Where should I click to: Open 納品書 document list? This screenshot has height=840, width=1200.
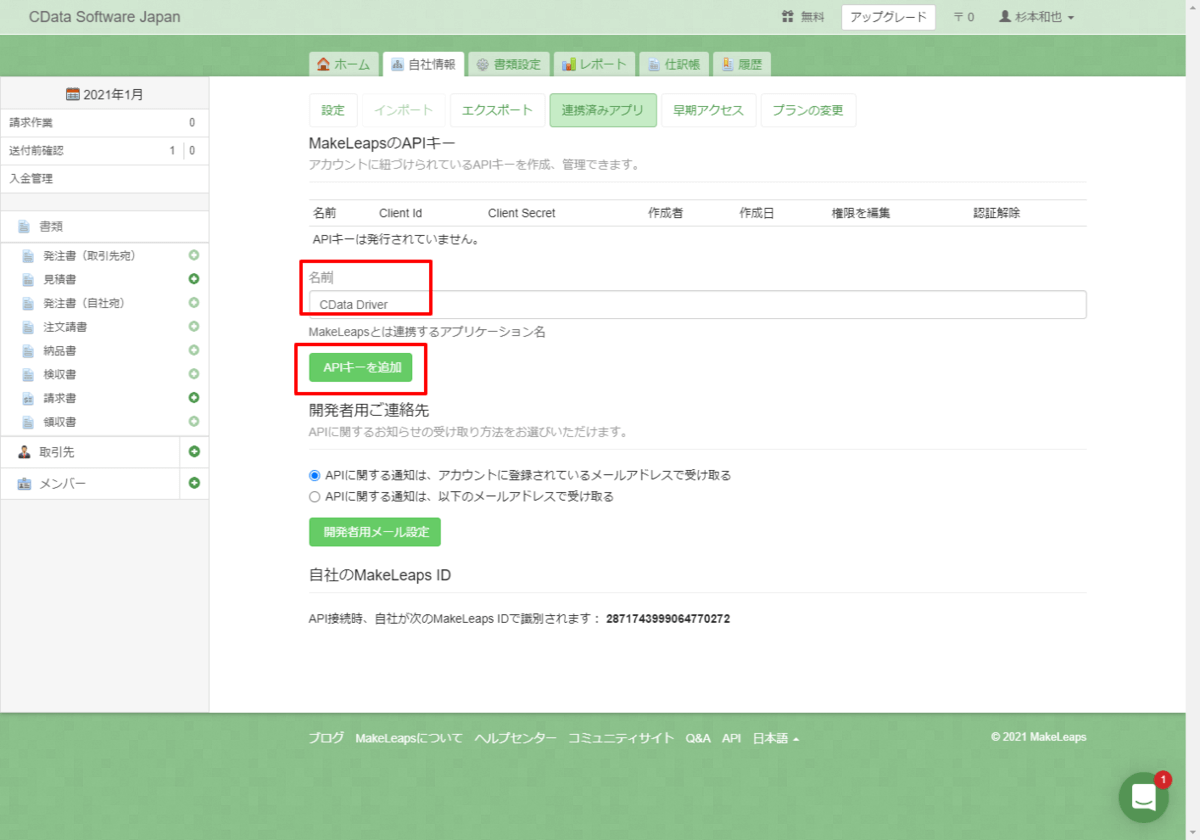[x=60, y=350]
